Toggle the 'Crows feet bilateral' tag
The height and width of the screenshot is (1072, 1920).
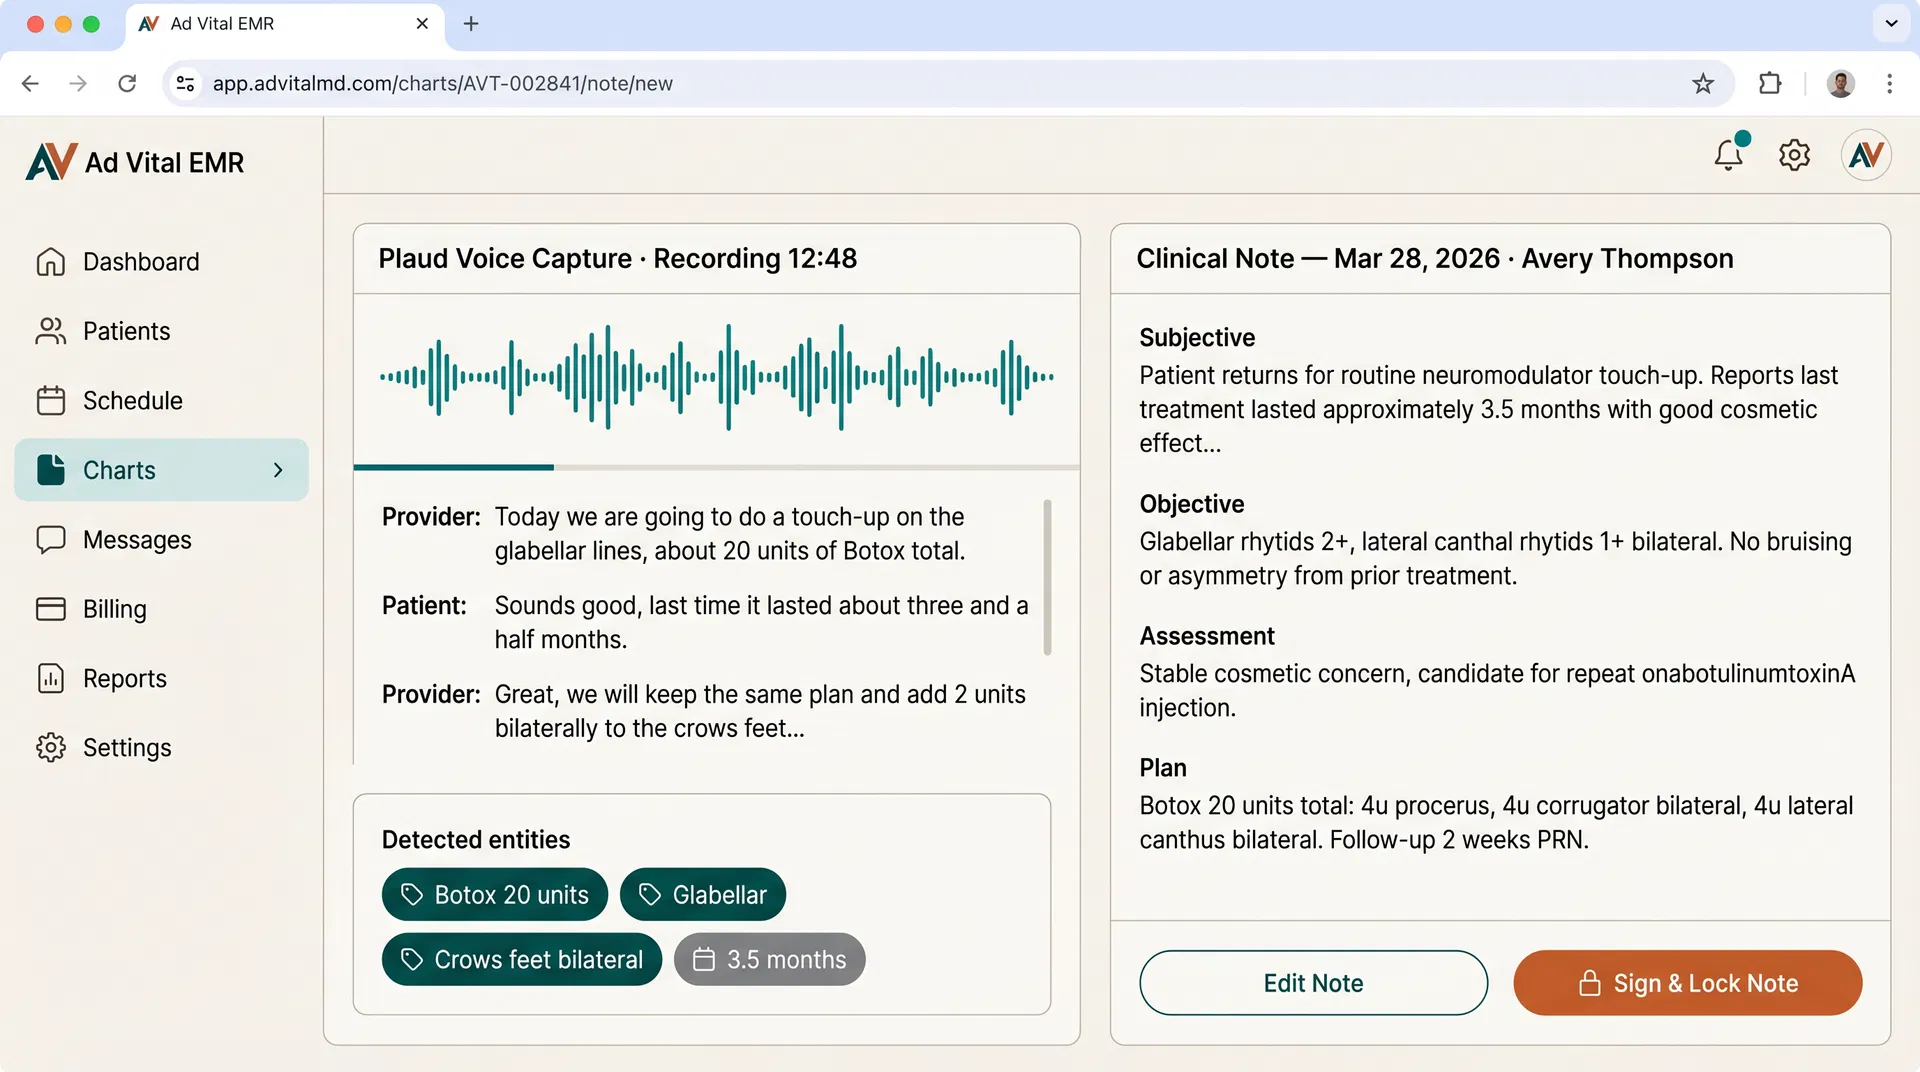[521, 959]
